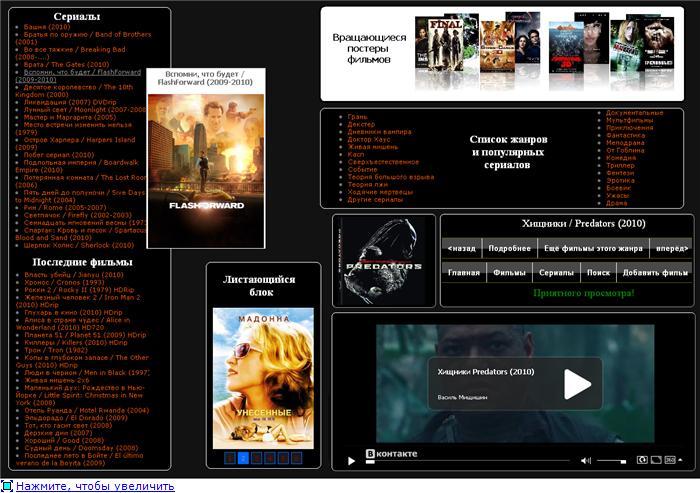Open 'Побег сериал (2010)' link

tap(59, 155)
